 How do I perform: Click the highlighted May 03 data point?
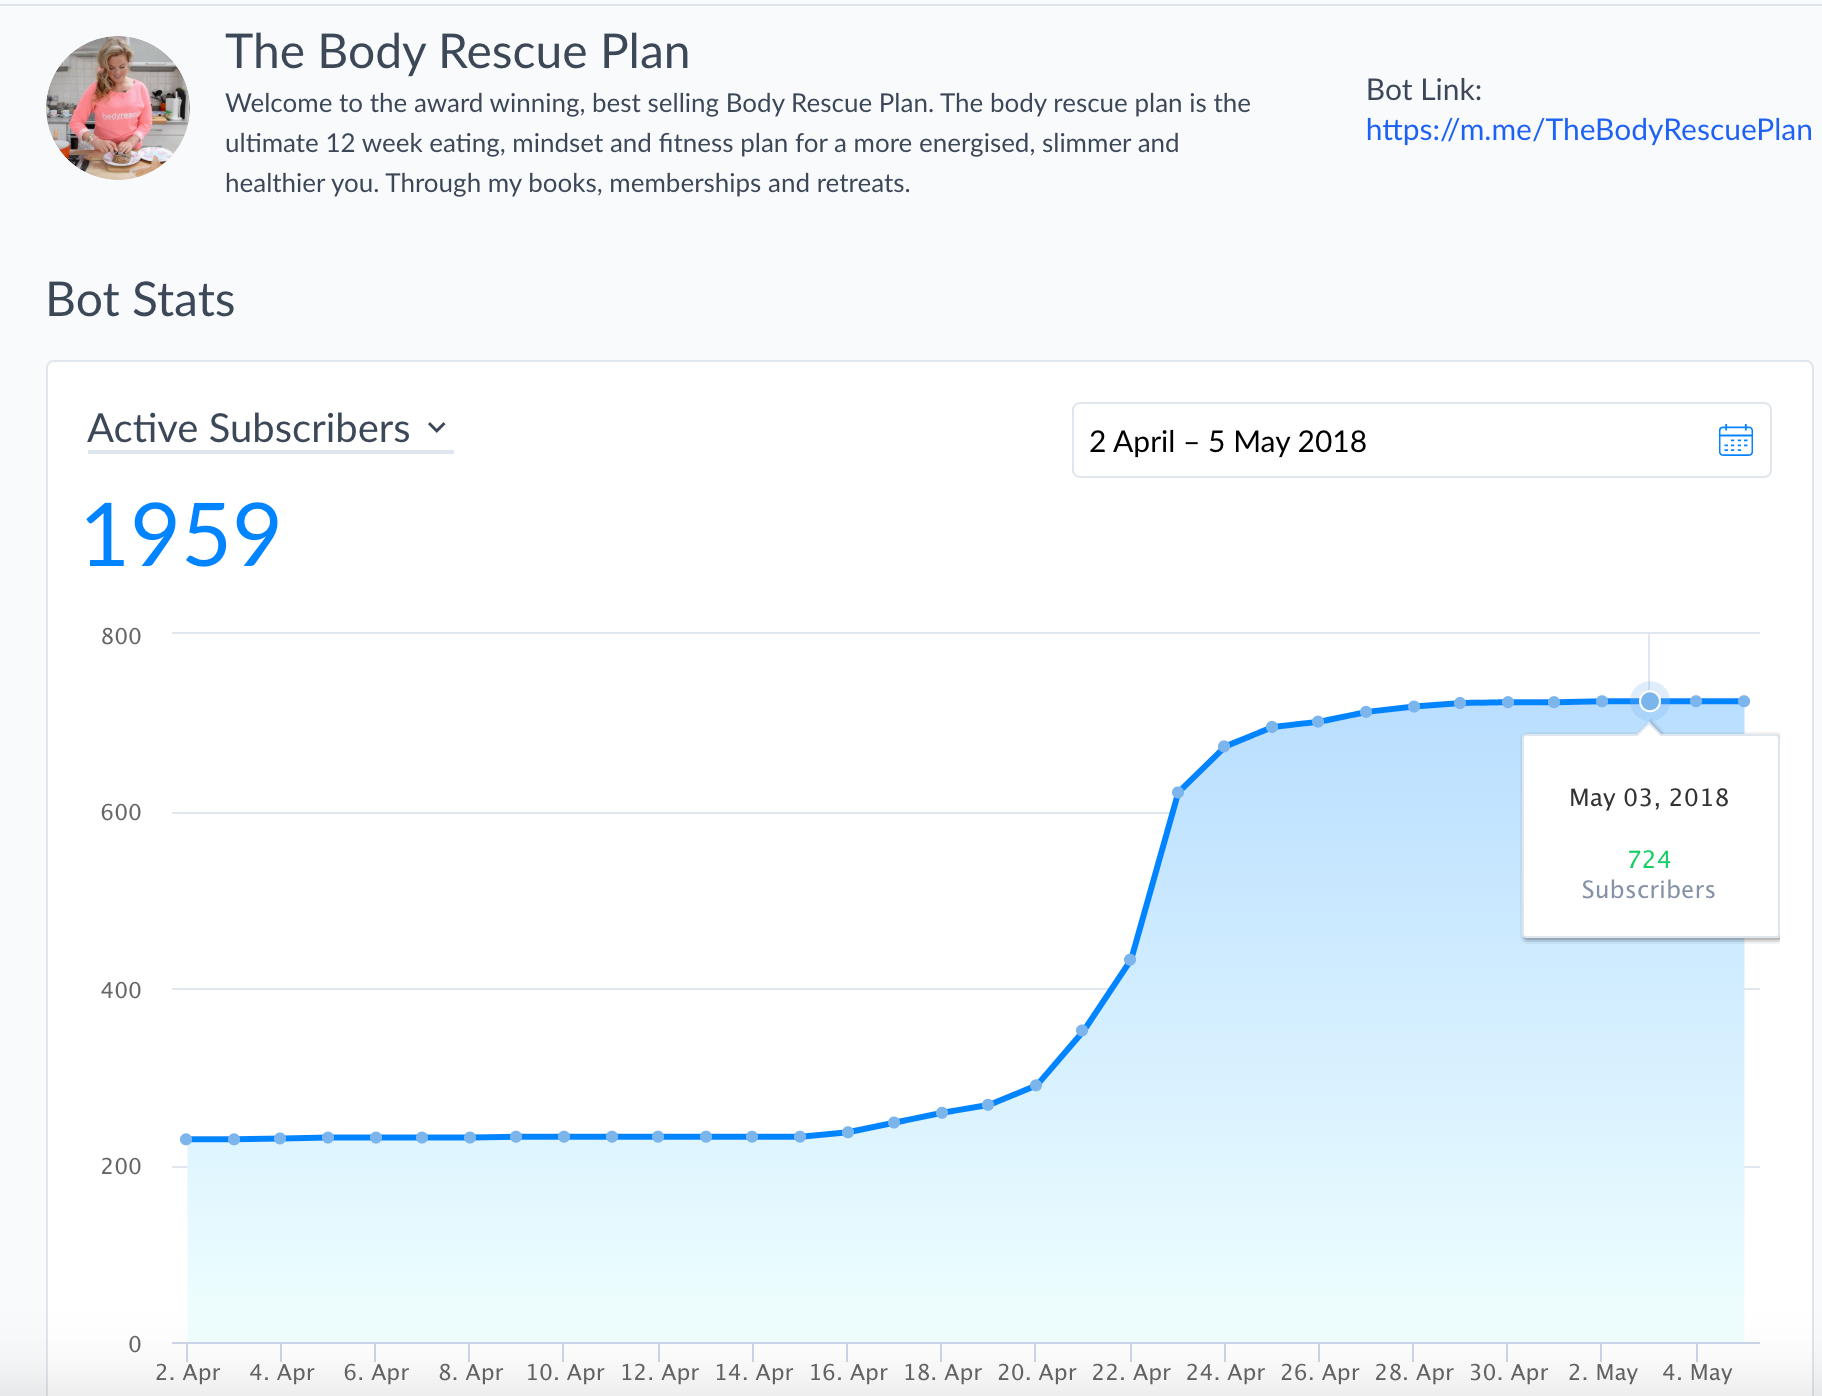(1649, 701)
